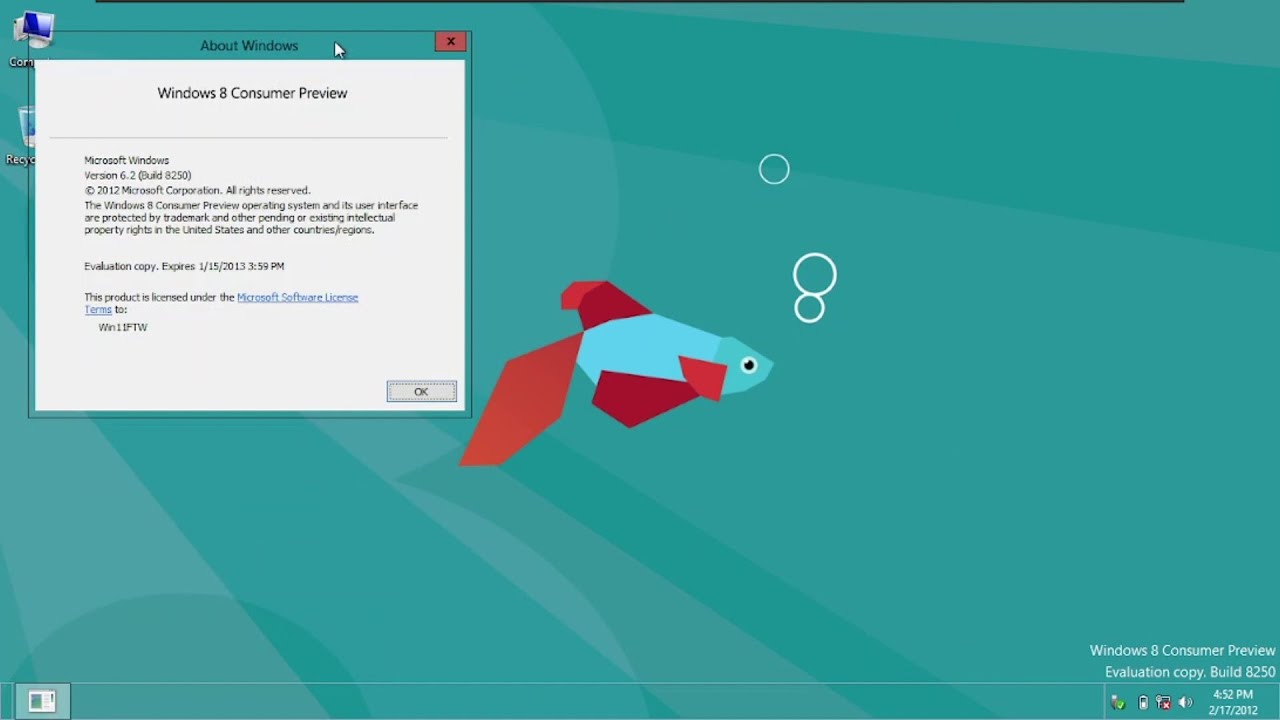This screenshot has width=1280, height=720.
Task: Click the About Windows title bar
Action: [249, 45]
